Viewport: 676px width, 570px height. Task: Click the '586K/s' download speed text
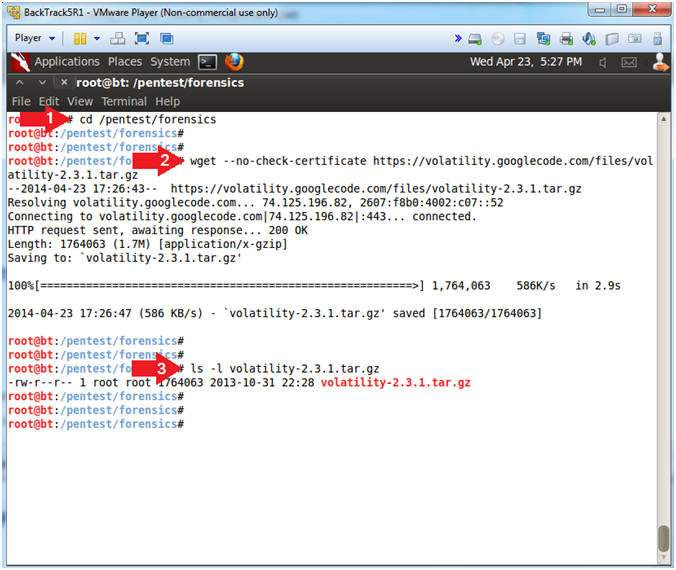coord(536,286)
